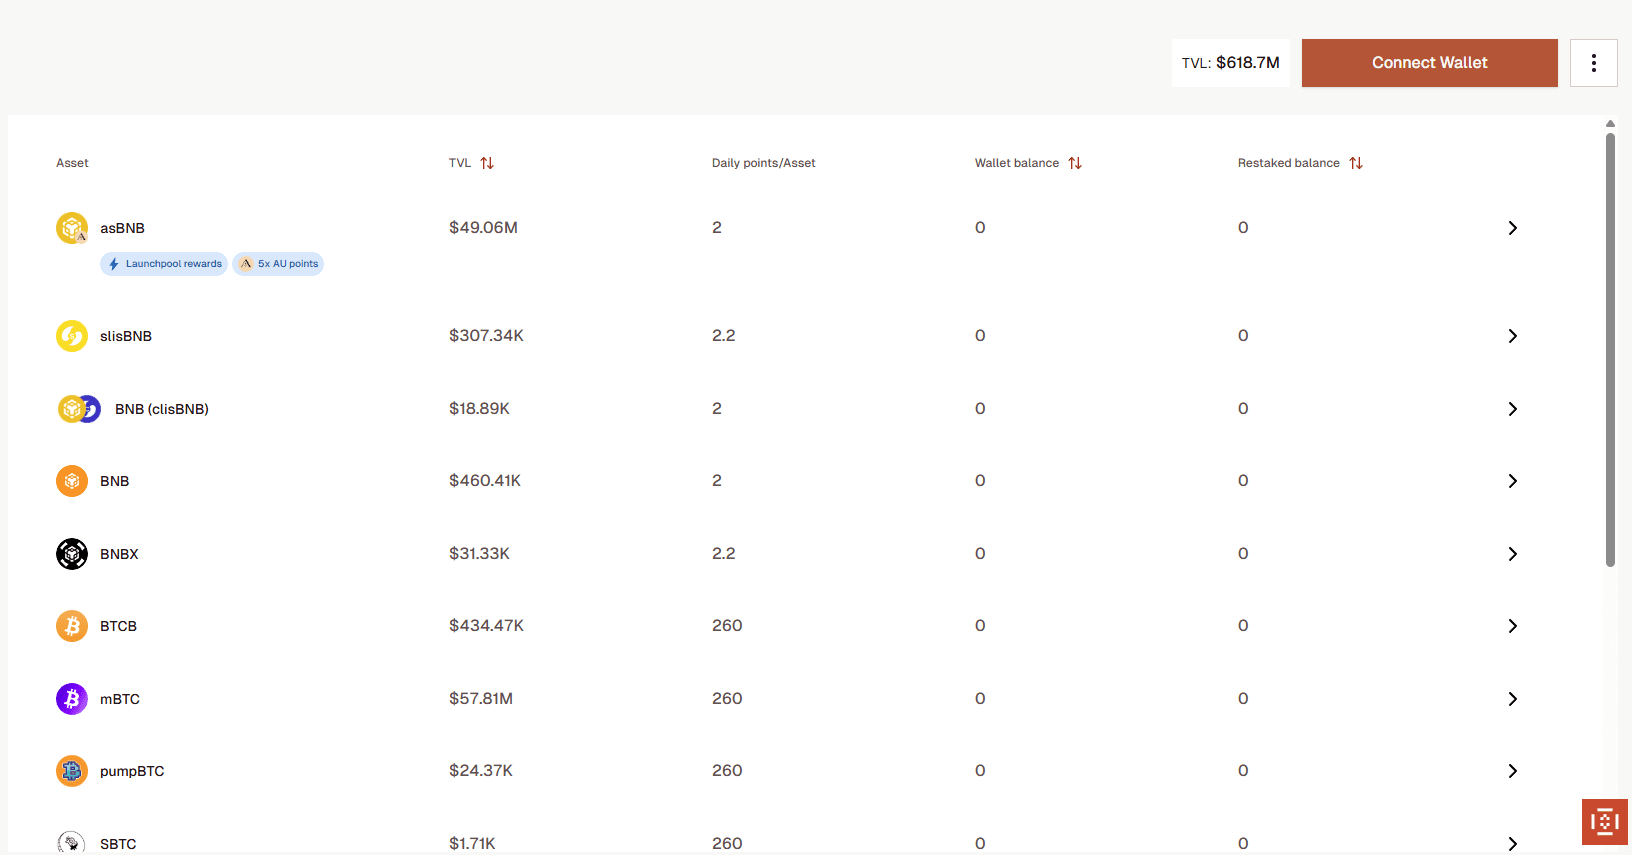Click the asBNB token icon
The width and height of the screenshot is (1632, 855).
click(x=72, y=228)
